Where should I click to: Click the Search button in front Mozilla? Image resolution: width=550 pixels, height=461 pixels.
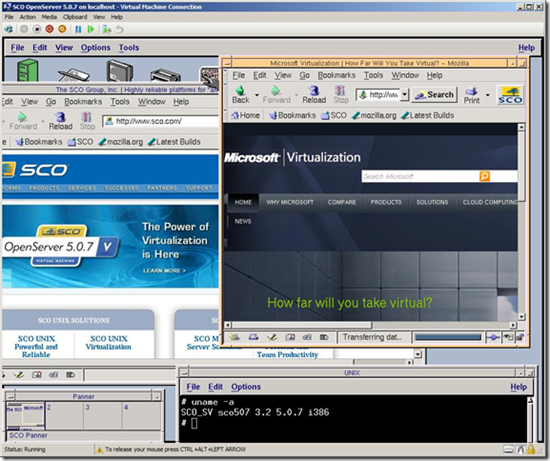coord(434,95)
